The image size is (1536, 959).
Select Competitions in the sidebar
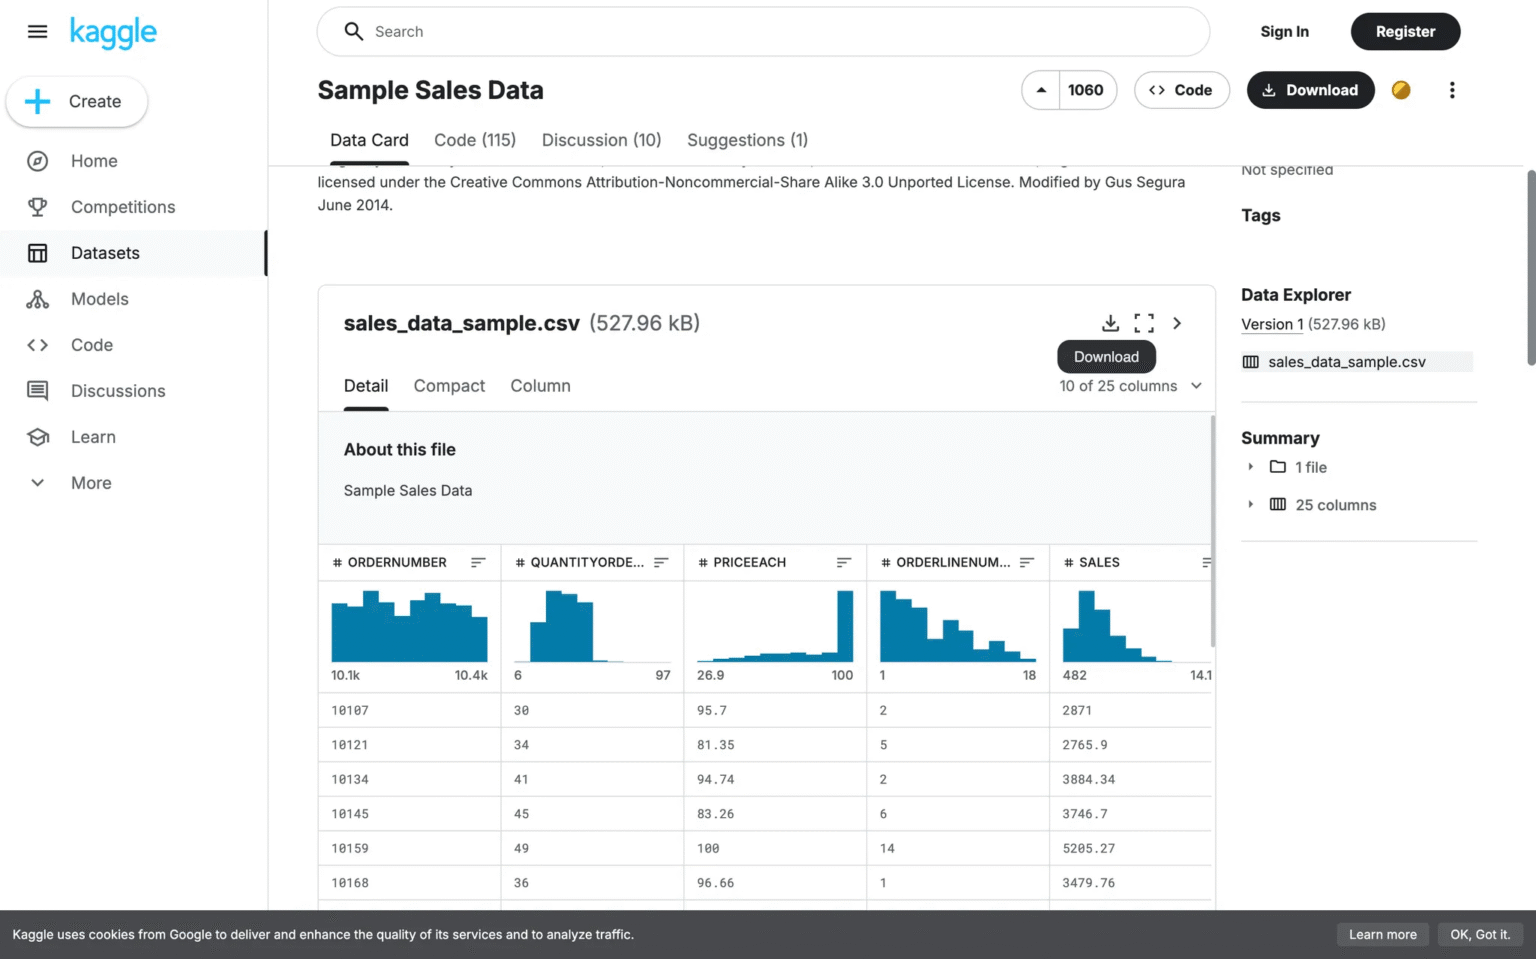pos(122,207)
